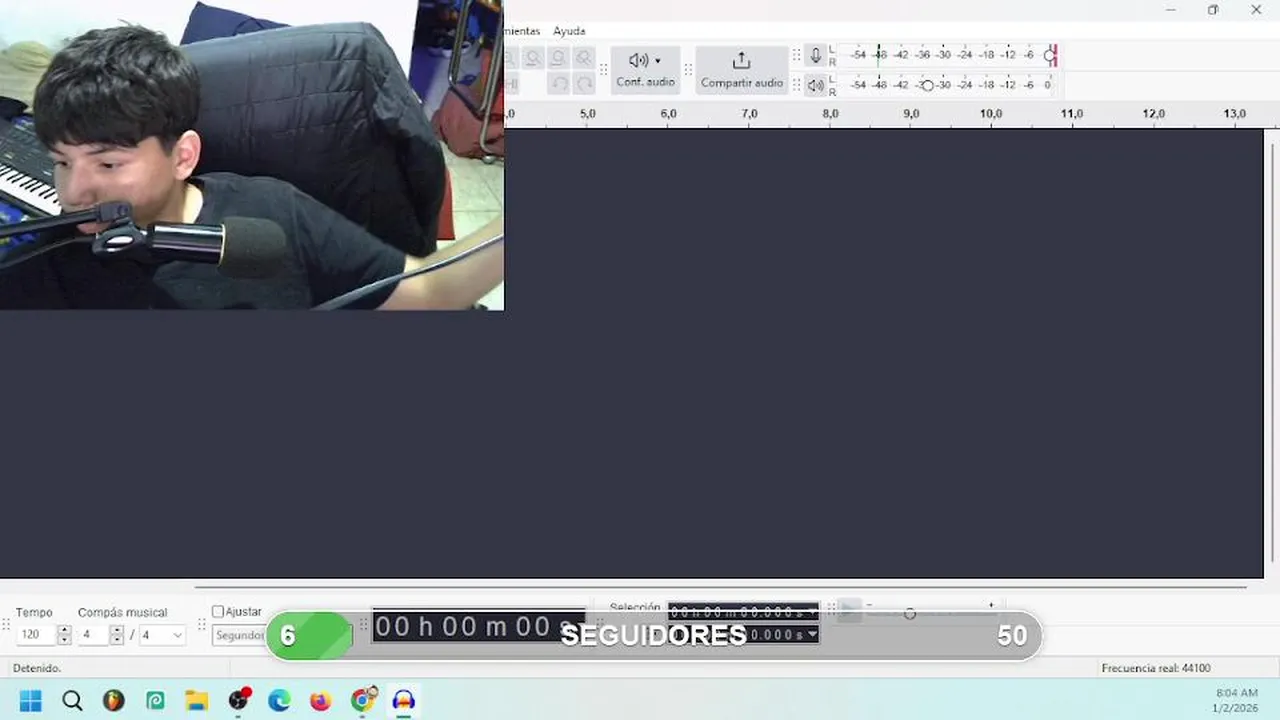This screenshot has height=720, width=1280.
Task: Click the Compás musical numerator field
Action: click(93, 635)
